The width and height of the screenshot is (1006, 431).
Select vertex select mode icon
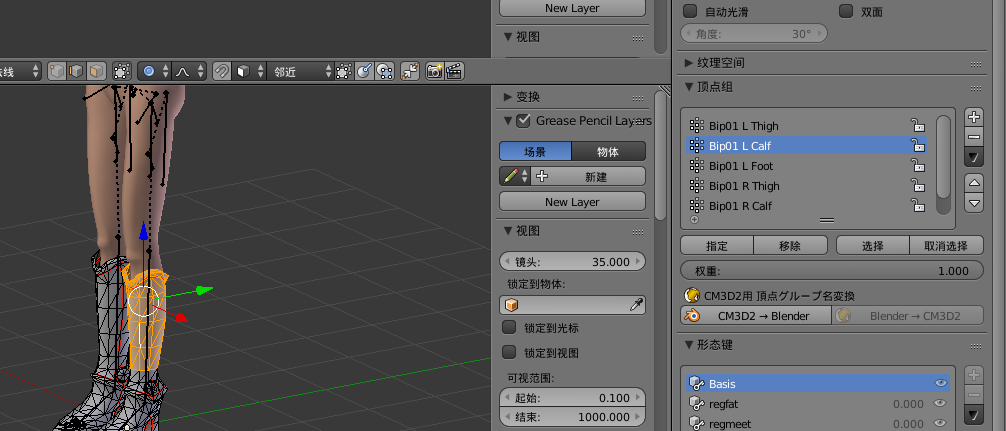coord(57,71)
